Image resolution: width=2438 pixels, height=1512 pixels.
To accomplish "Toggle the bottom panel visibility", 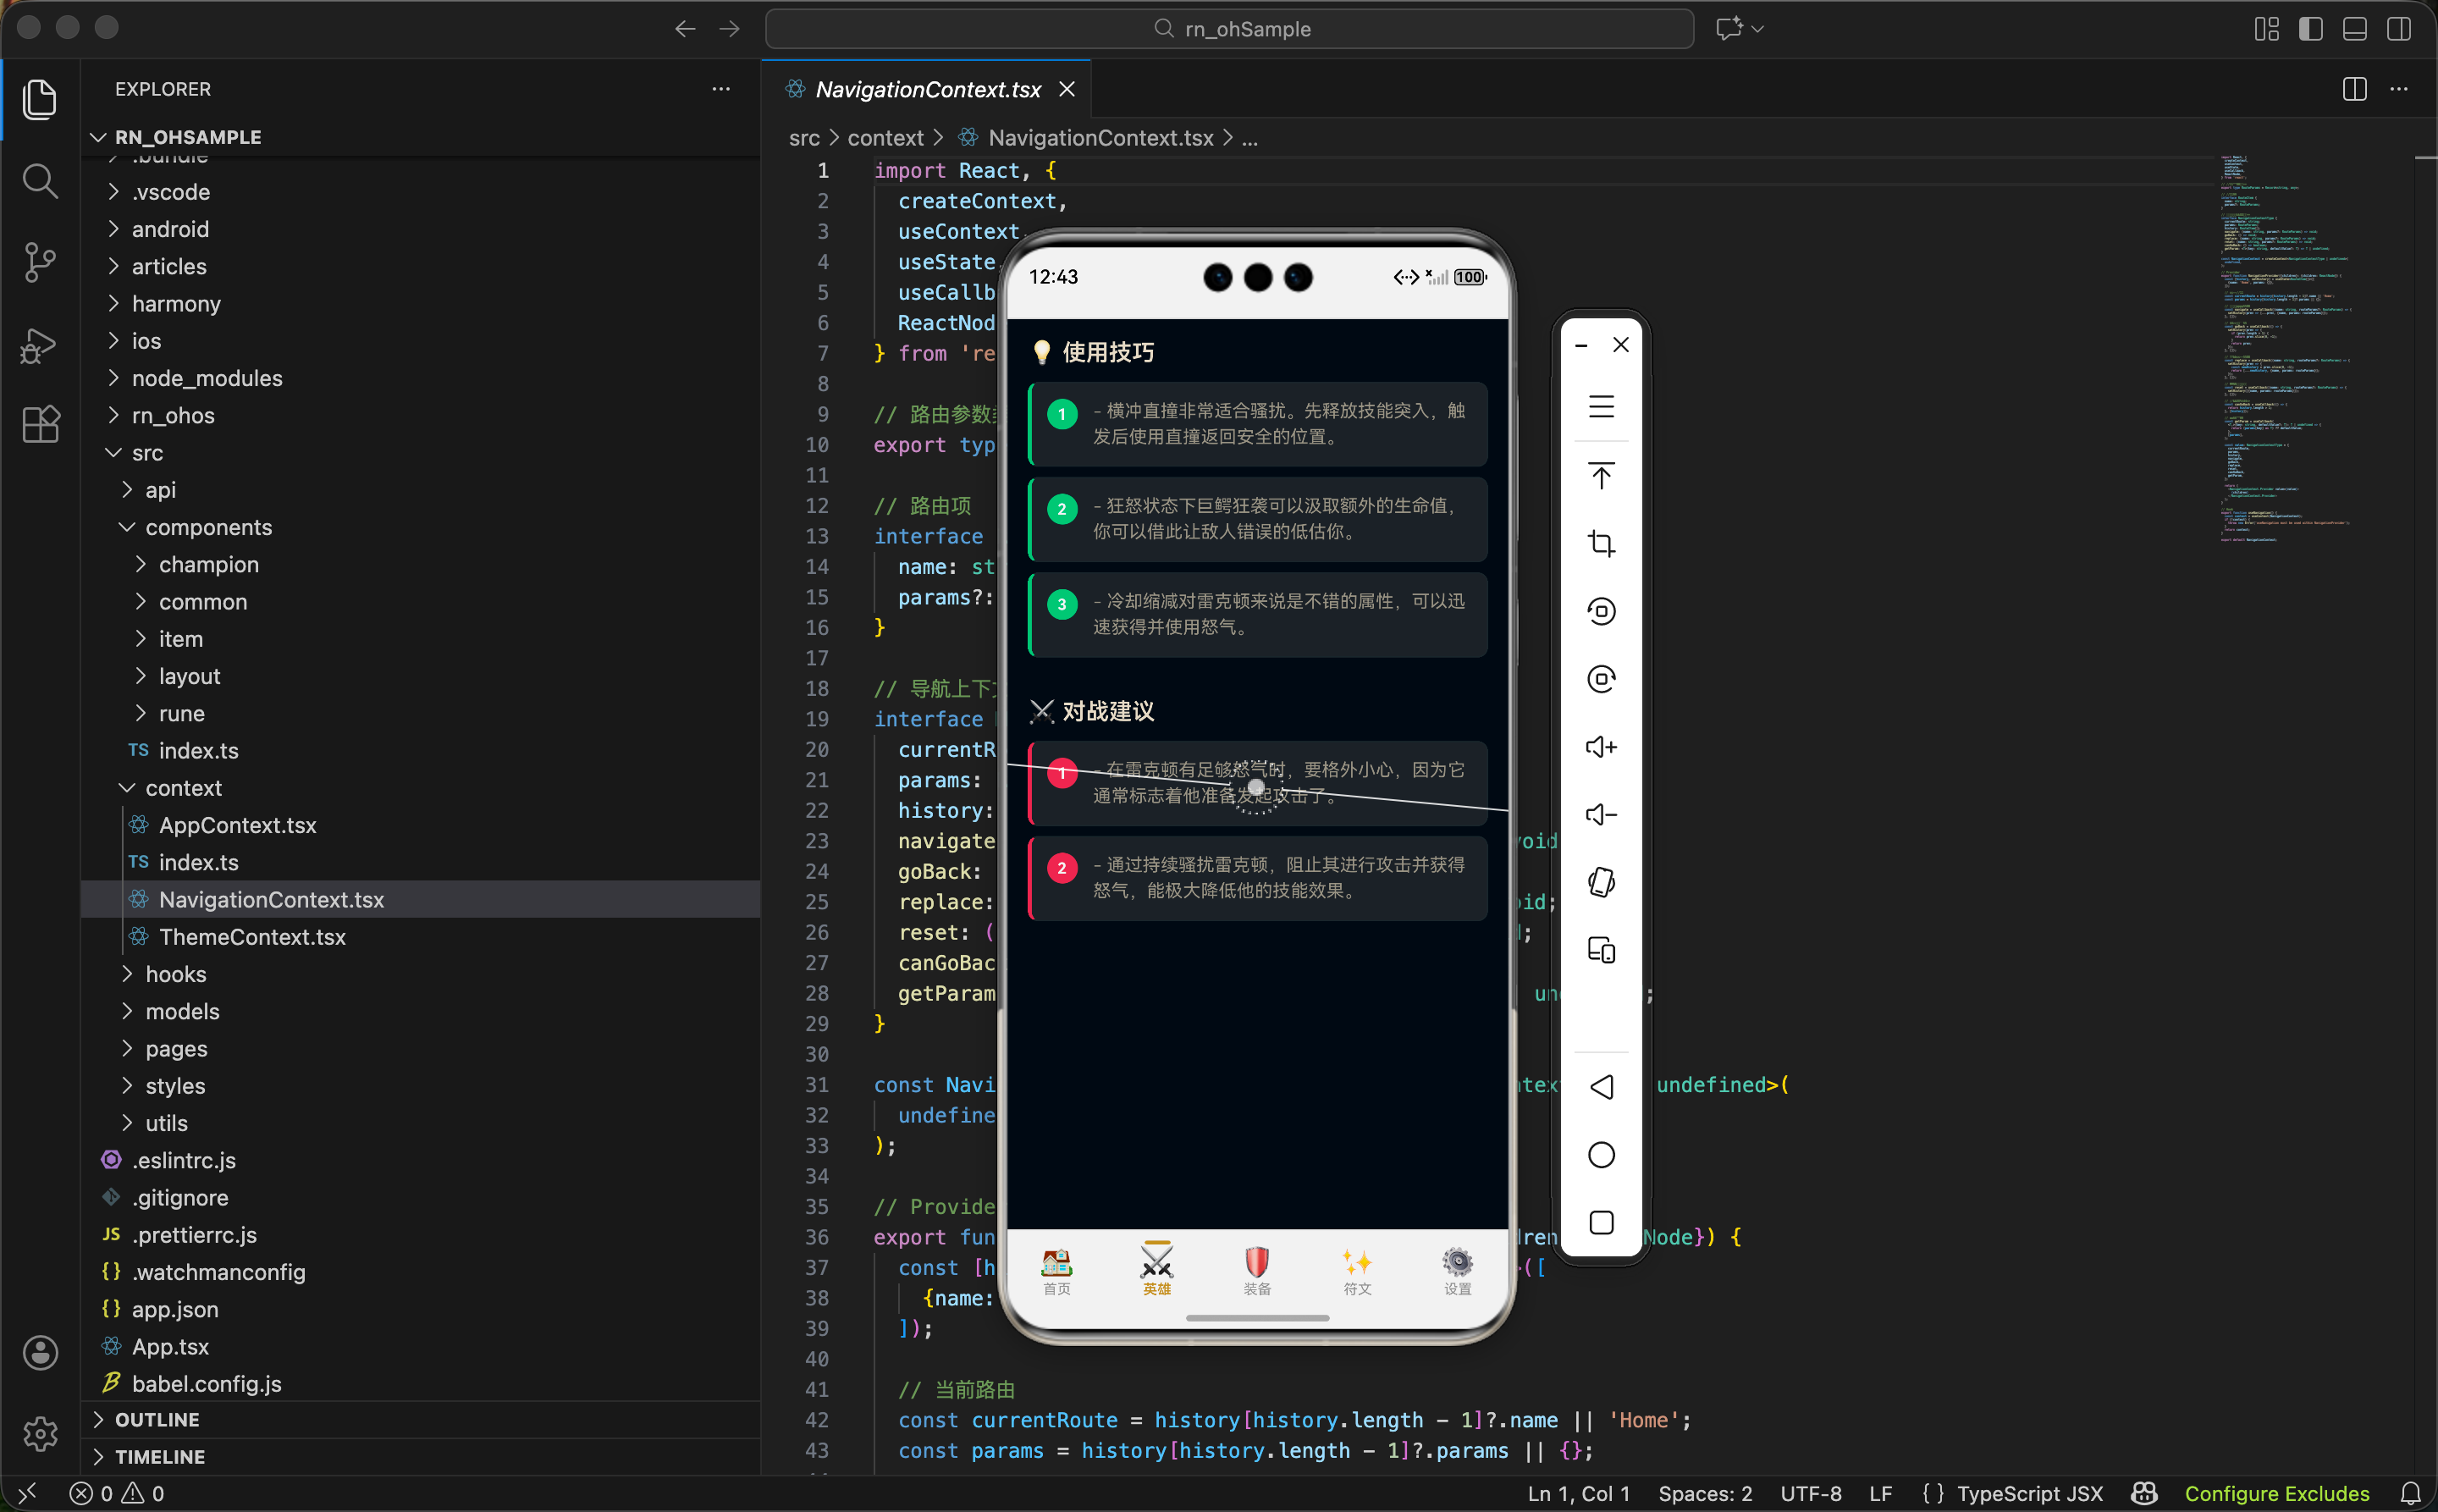I will tap(2354, 29).
